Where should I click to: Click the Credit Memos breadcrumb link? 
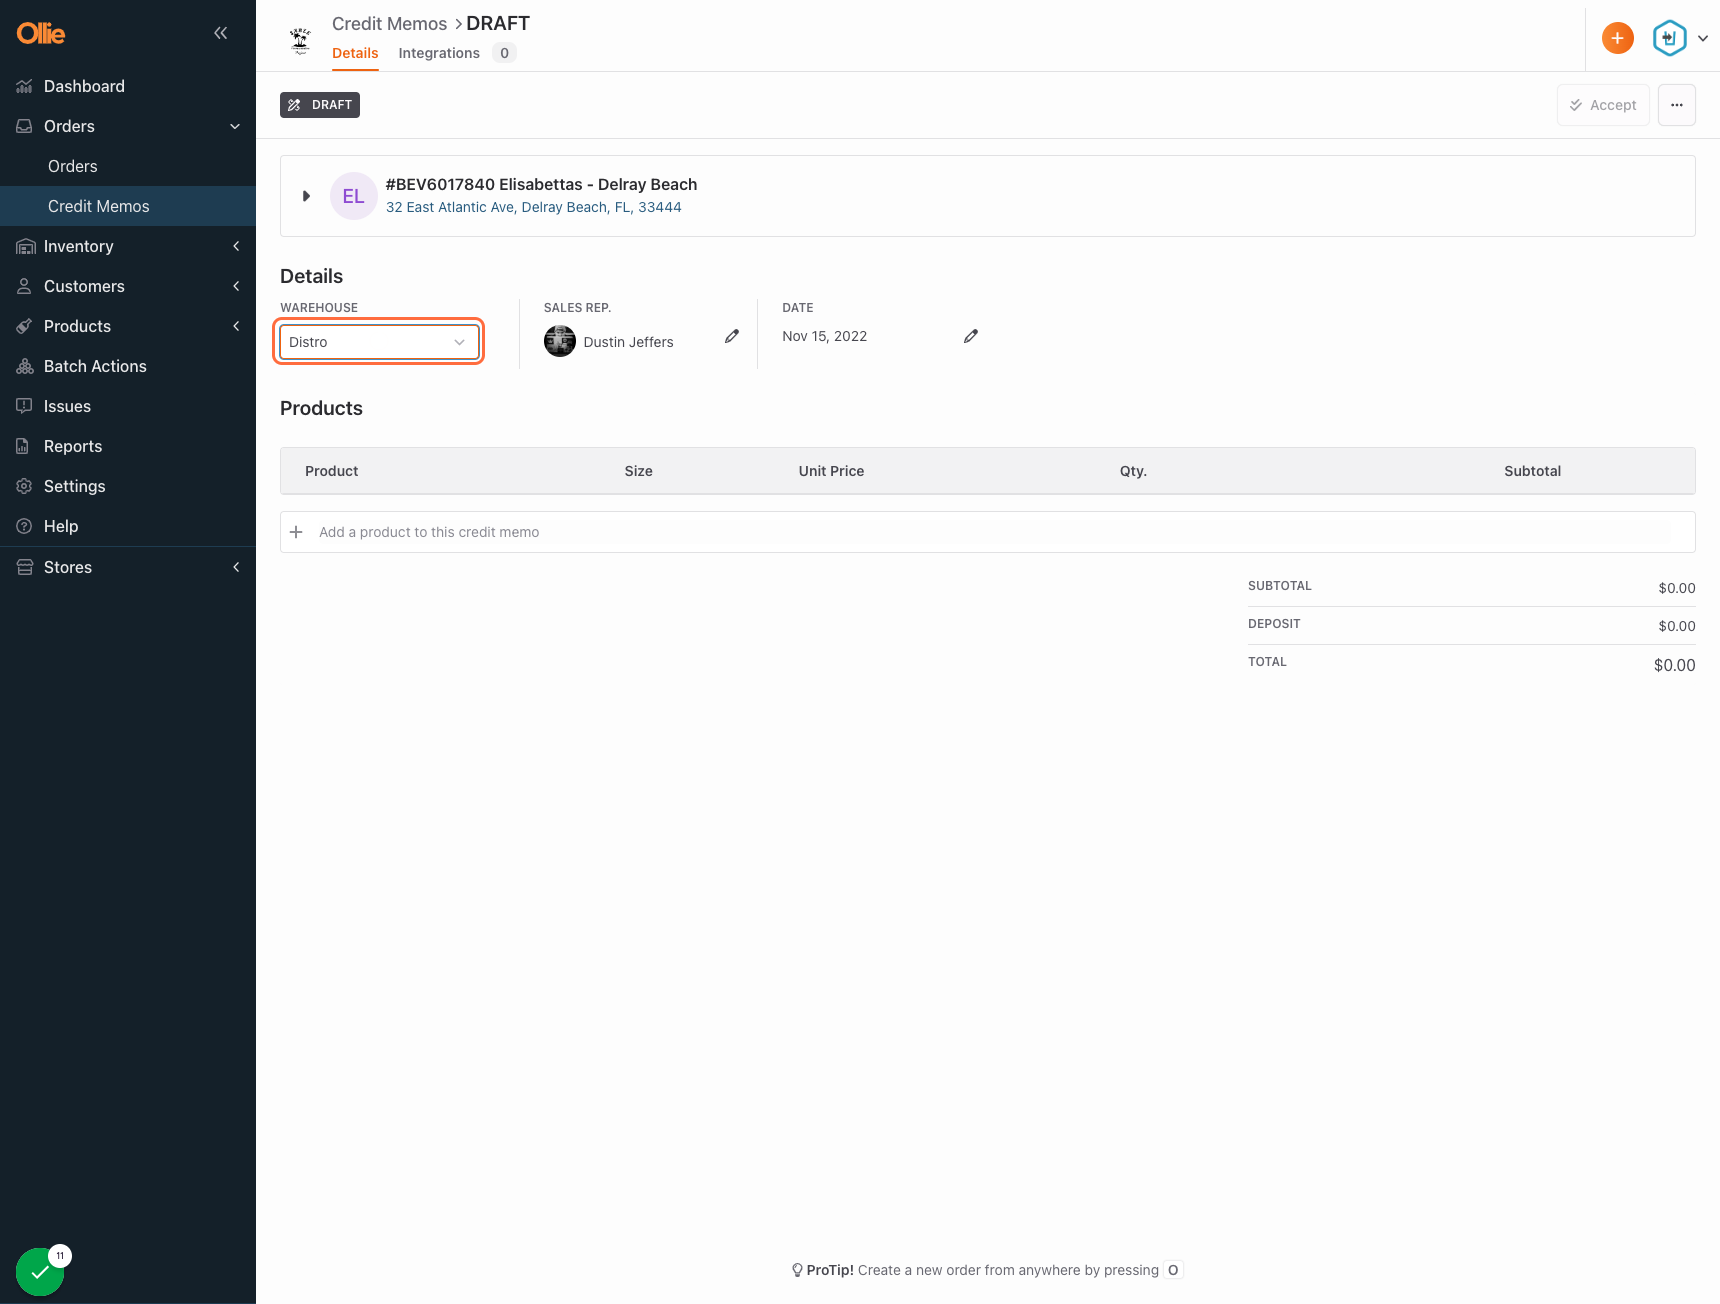390,23
